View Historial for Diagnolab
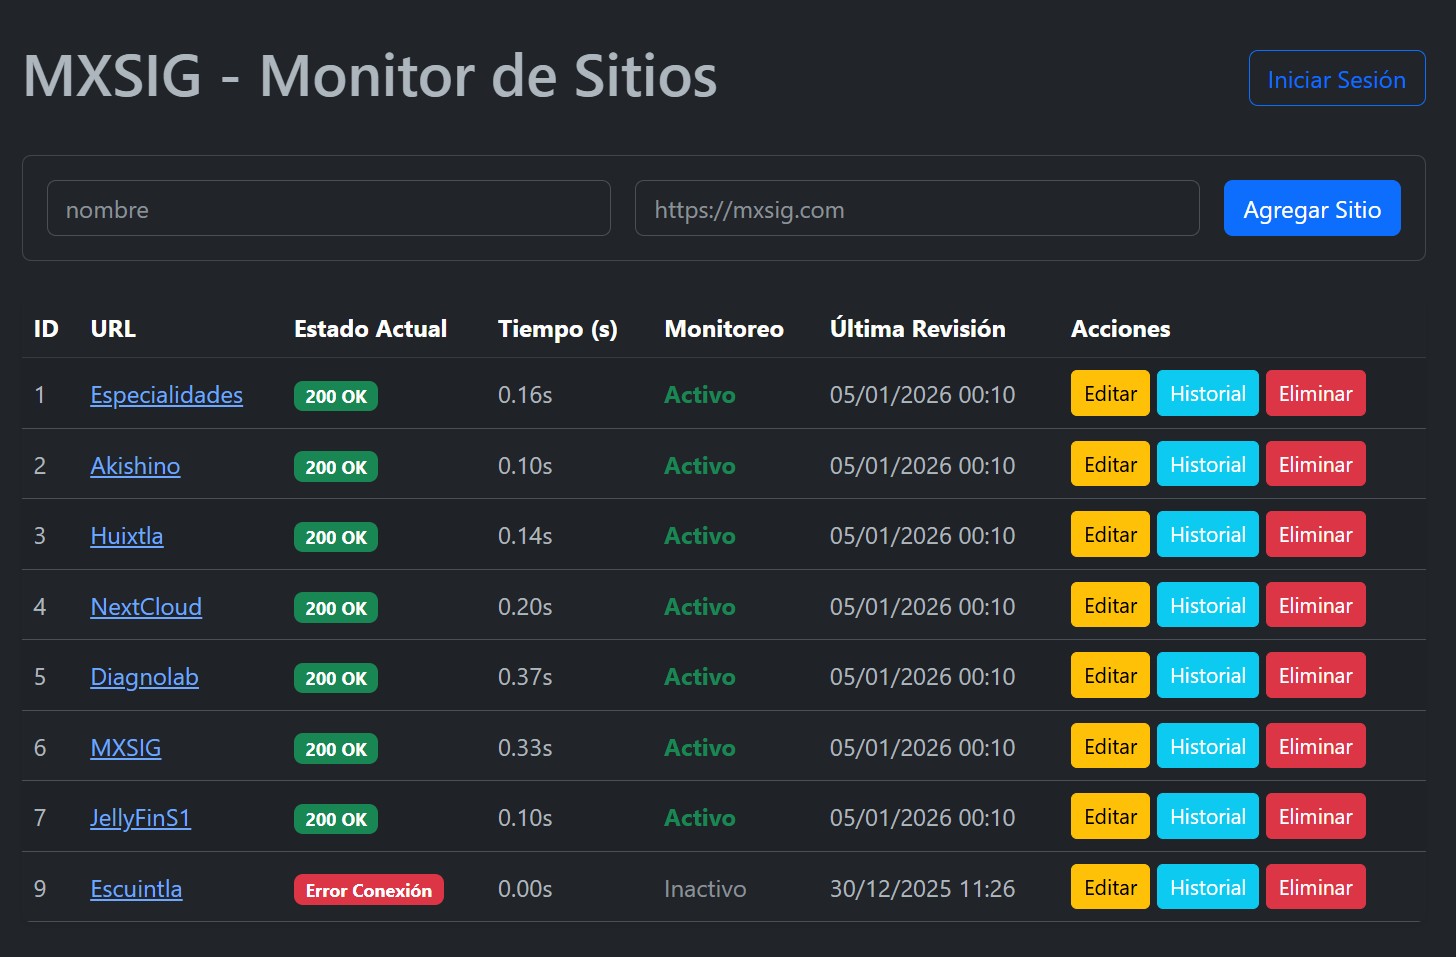This screenshot has width=1456, height=957. point(1207,675)
